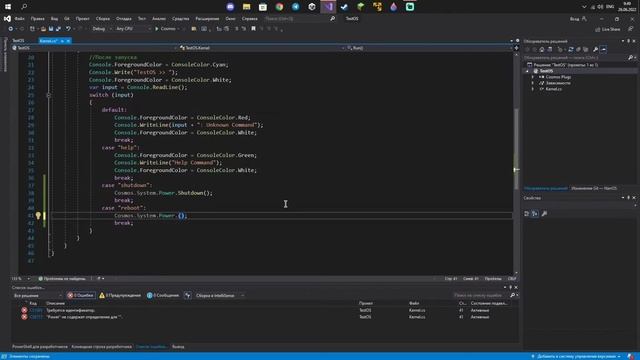640x360 pixels.
Task: Click the alphabetical sort icon in Properties panel
Action: tap(535, 213)
